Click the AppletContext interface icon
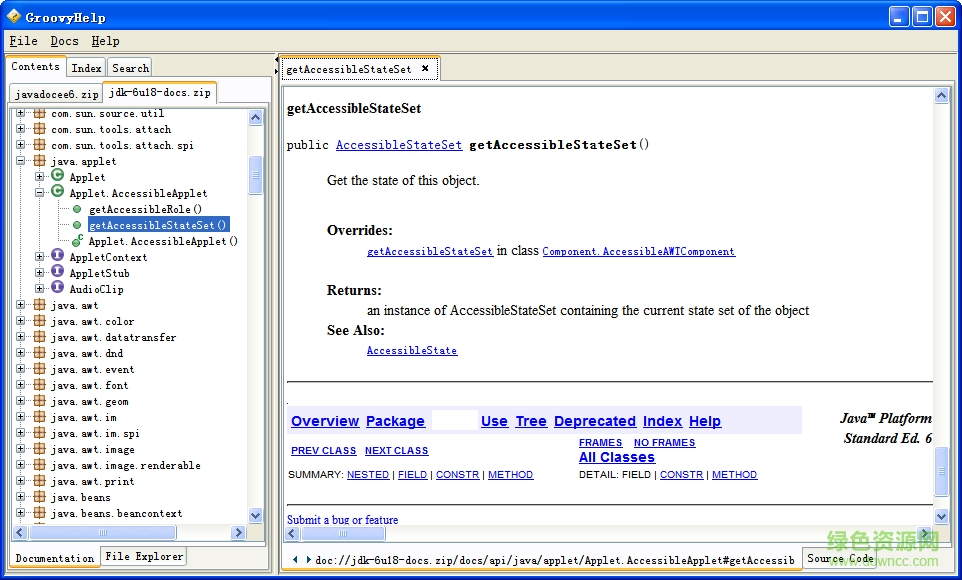Image resolution: width=962 pixels, height=580 pixels. (58, 257)
